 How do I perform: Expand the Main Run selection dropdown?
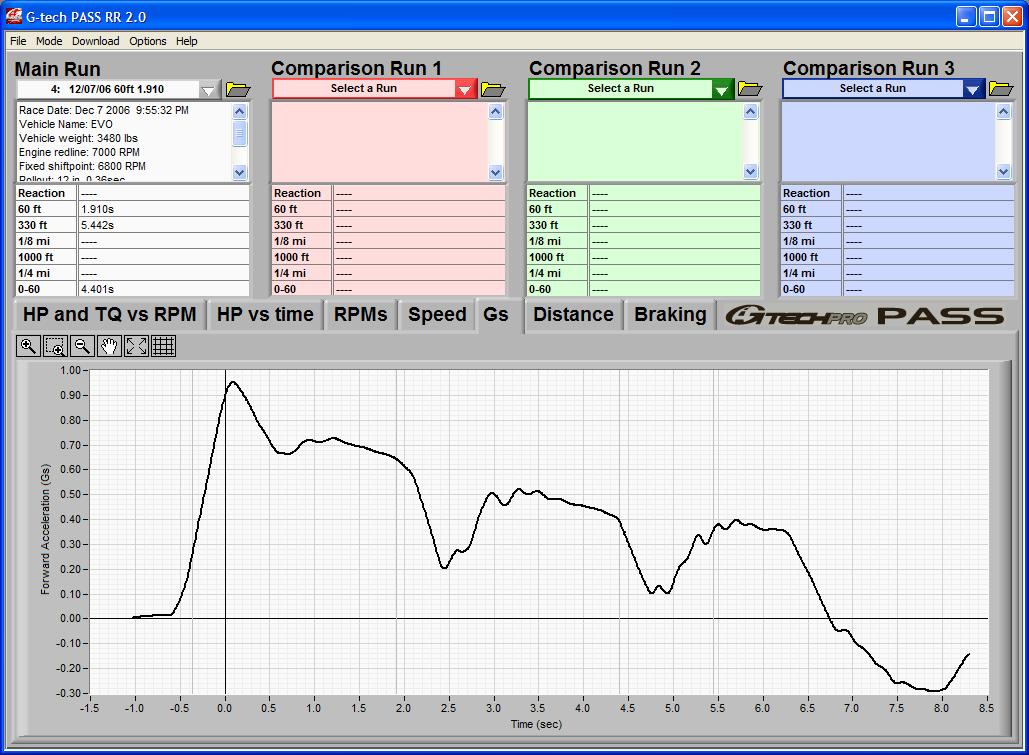(x=208, y=90)
